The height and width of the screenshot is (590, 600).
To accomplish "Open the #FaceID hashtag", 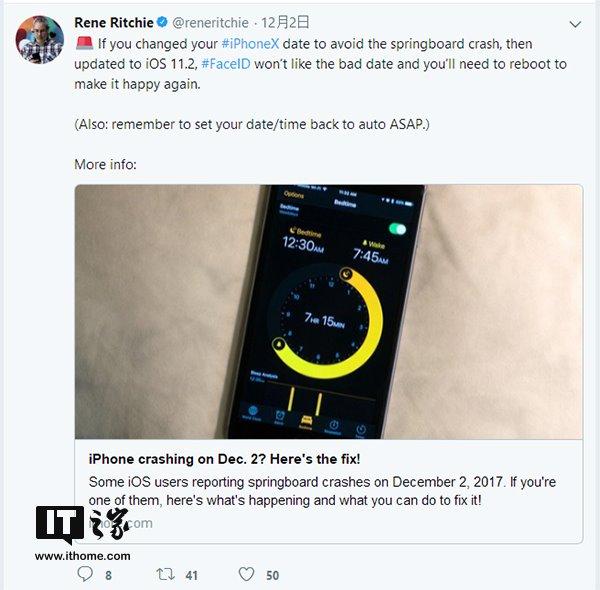I will 226,64.
